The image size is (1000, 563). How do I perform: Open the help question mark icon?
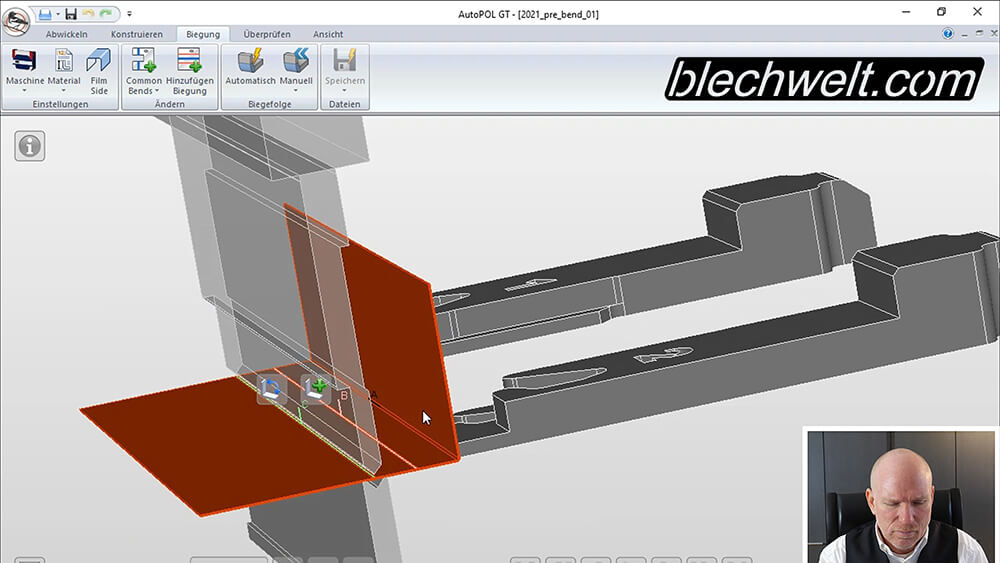click(x=947, y=34)
